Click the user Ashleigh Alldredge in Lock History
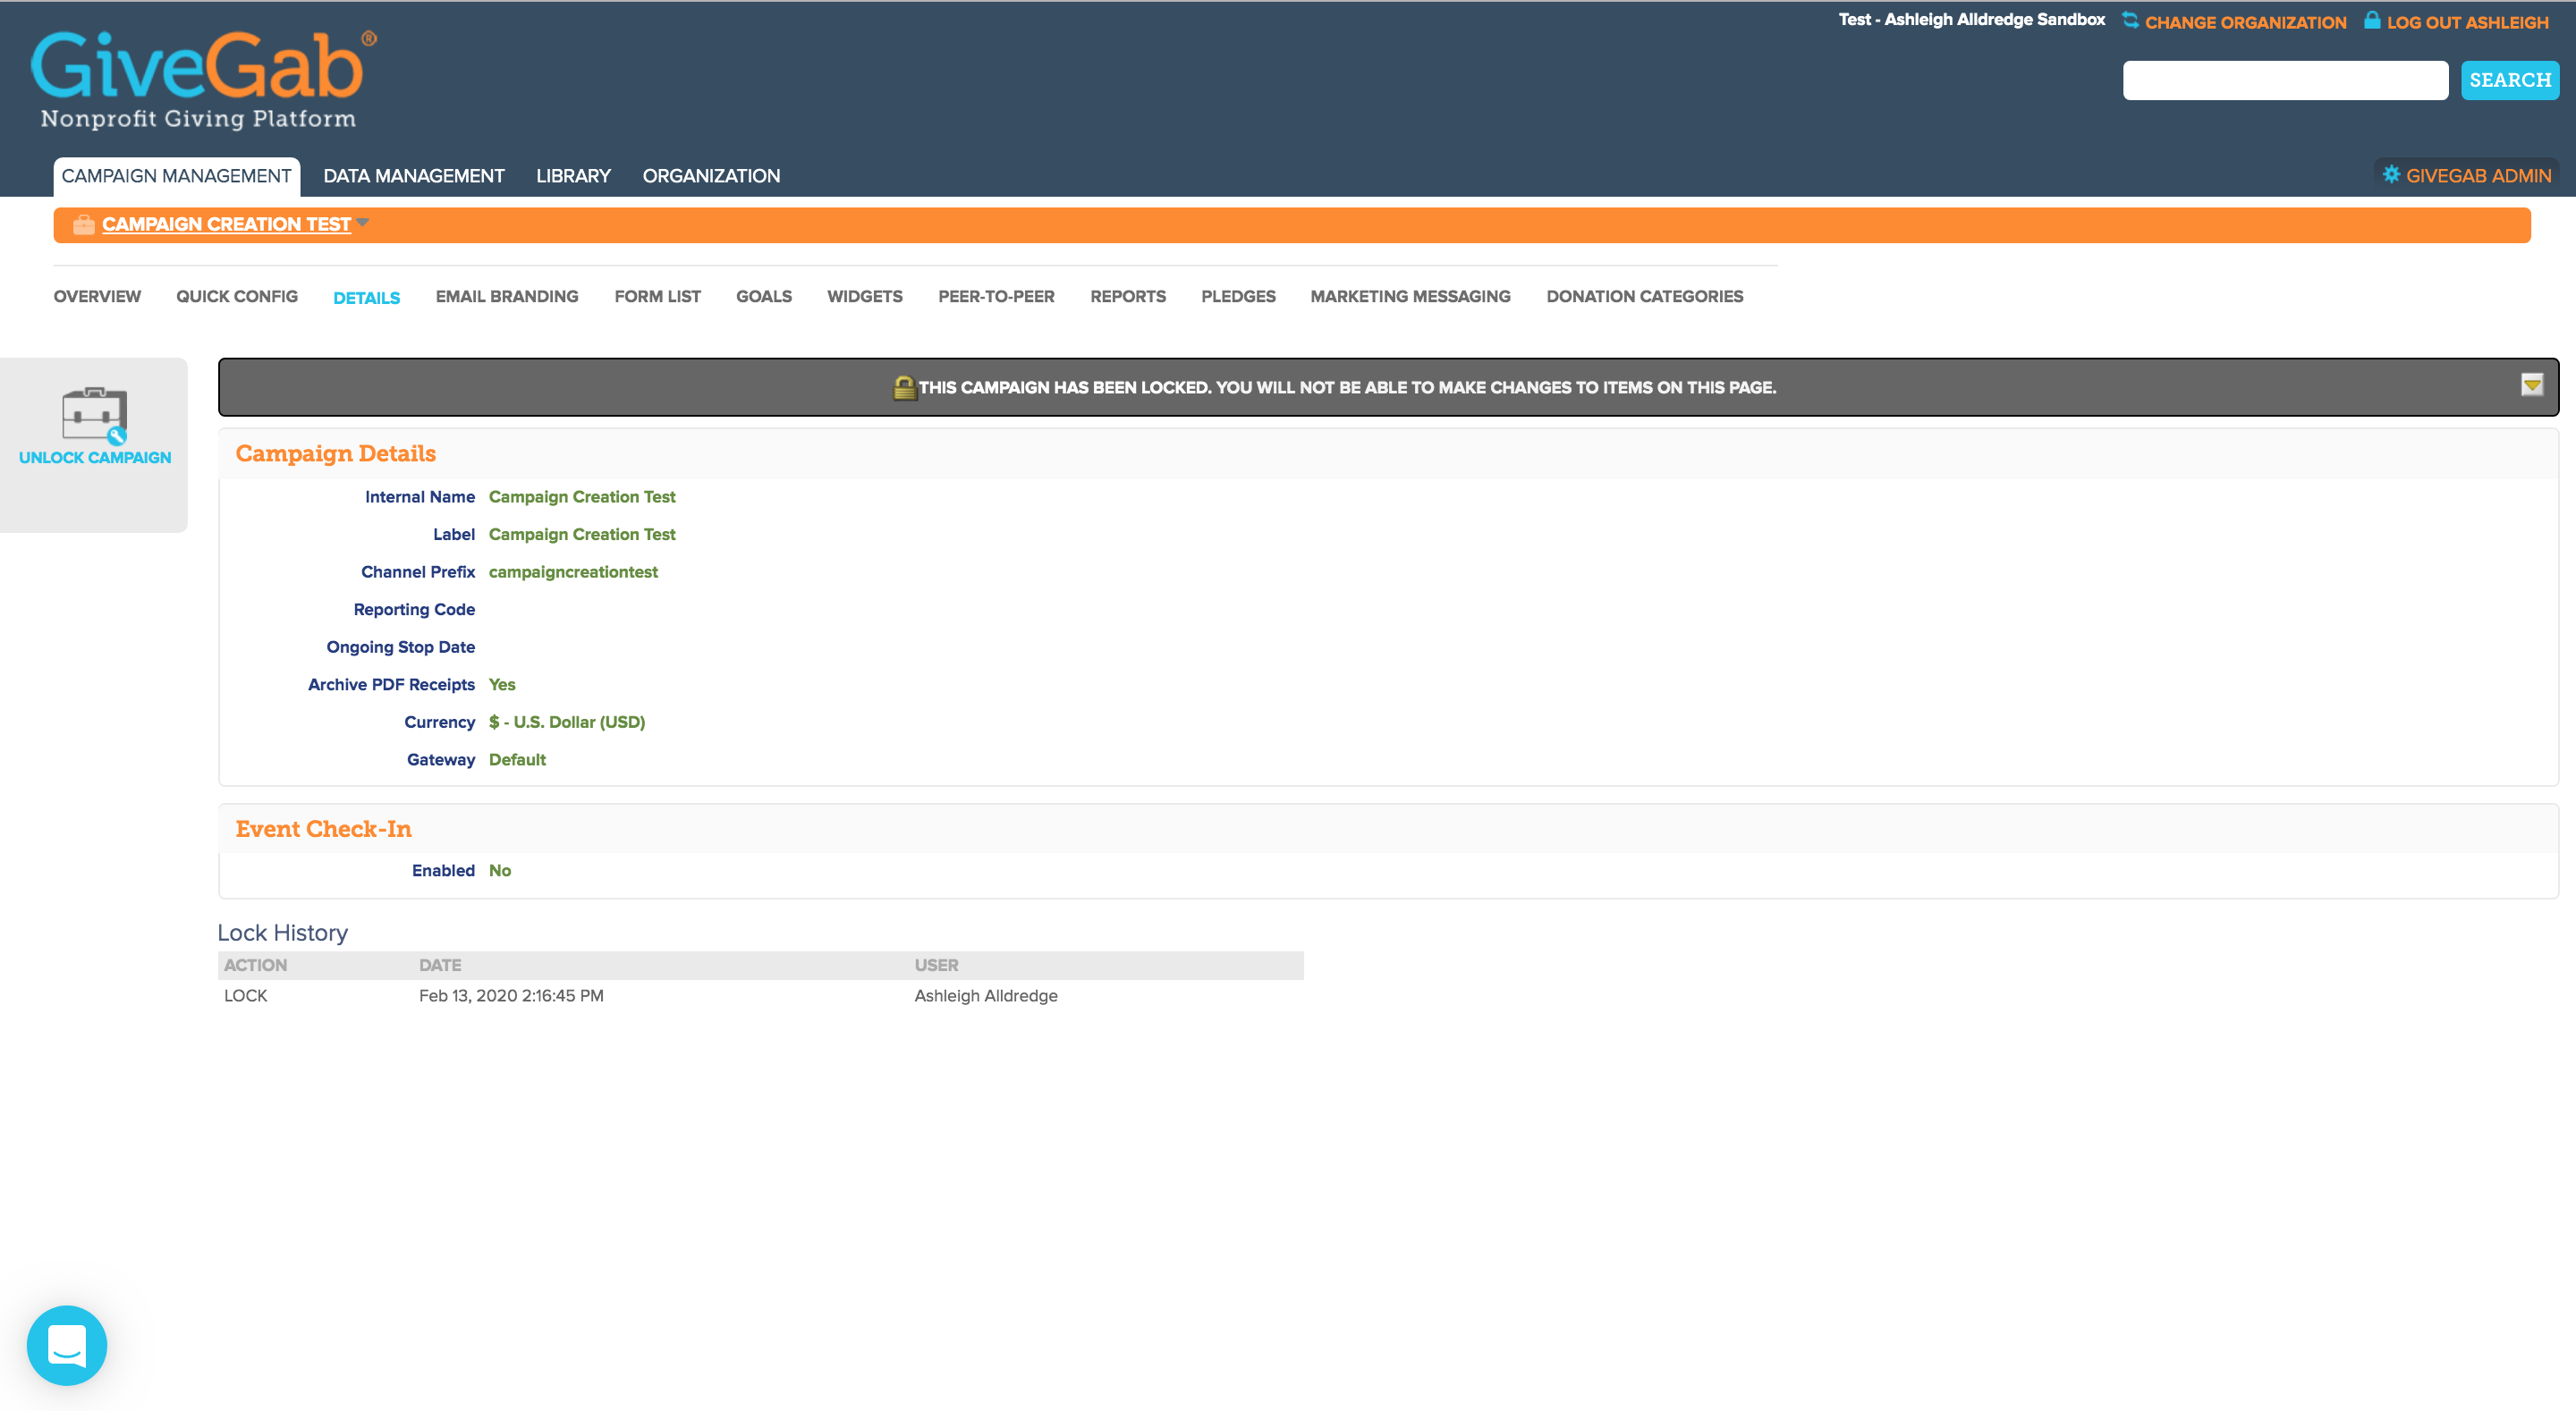Image resolution: width=2576 pixels, height=1411 pixels. [986, 996]
